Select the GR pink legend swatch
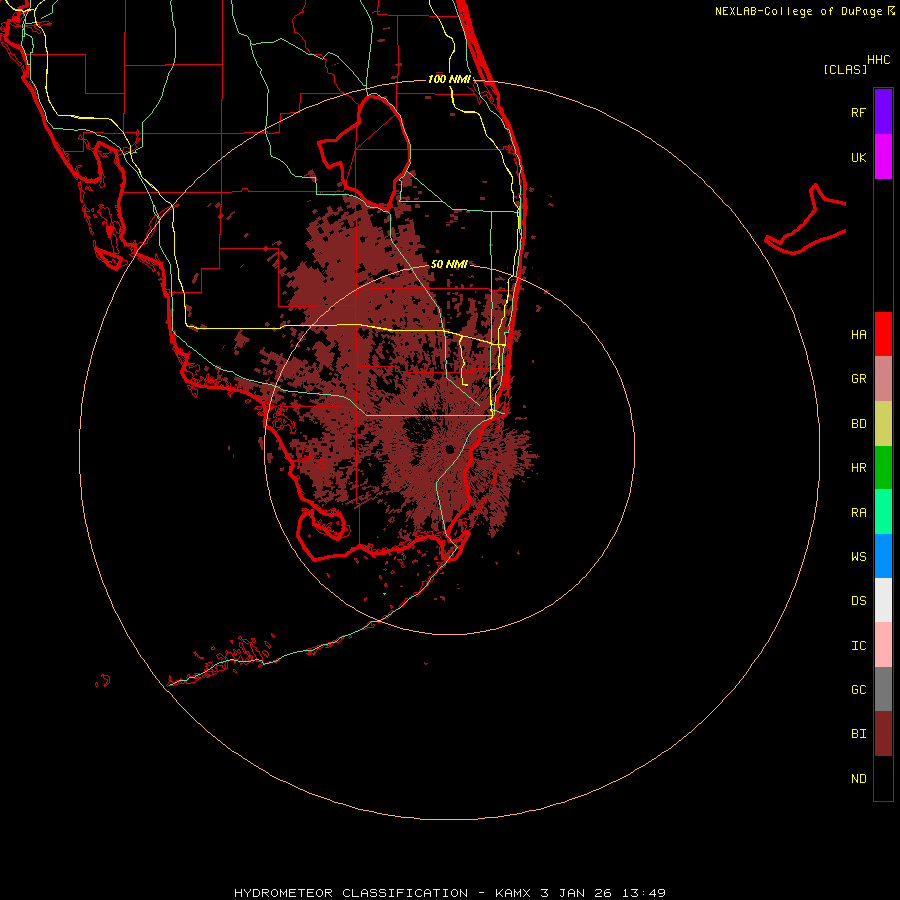900x900 pixels. click(x=883, y=379)
